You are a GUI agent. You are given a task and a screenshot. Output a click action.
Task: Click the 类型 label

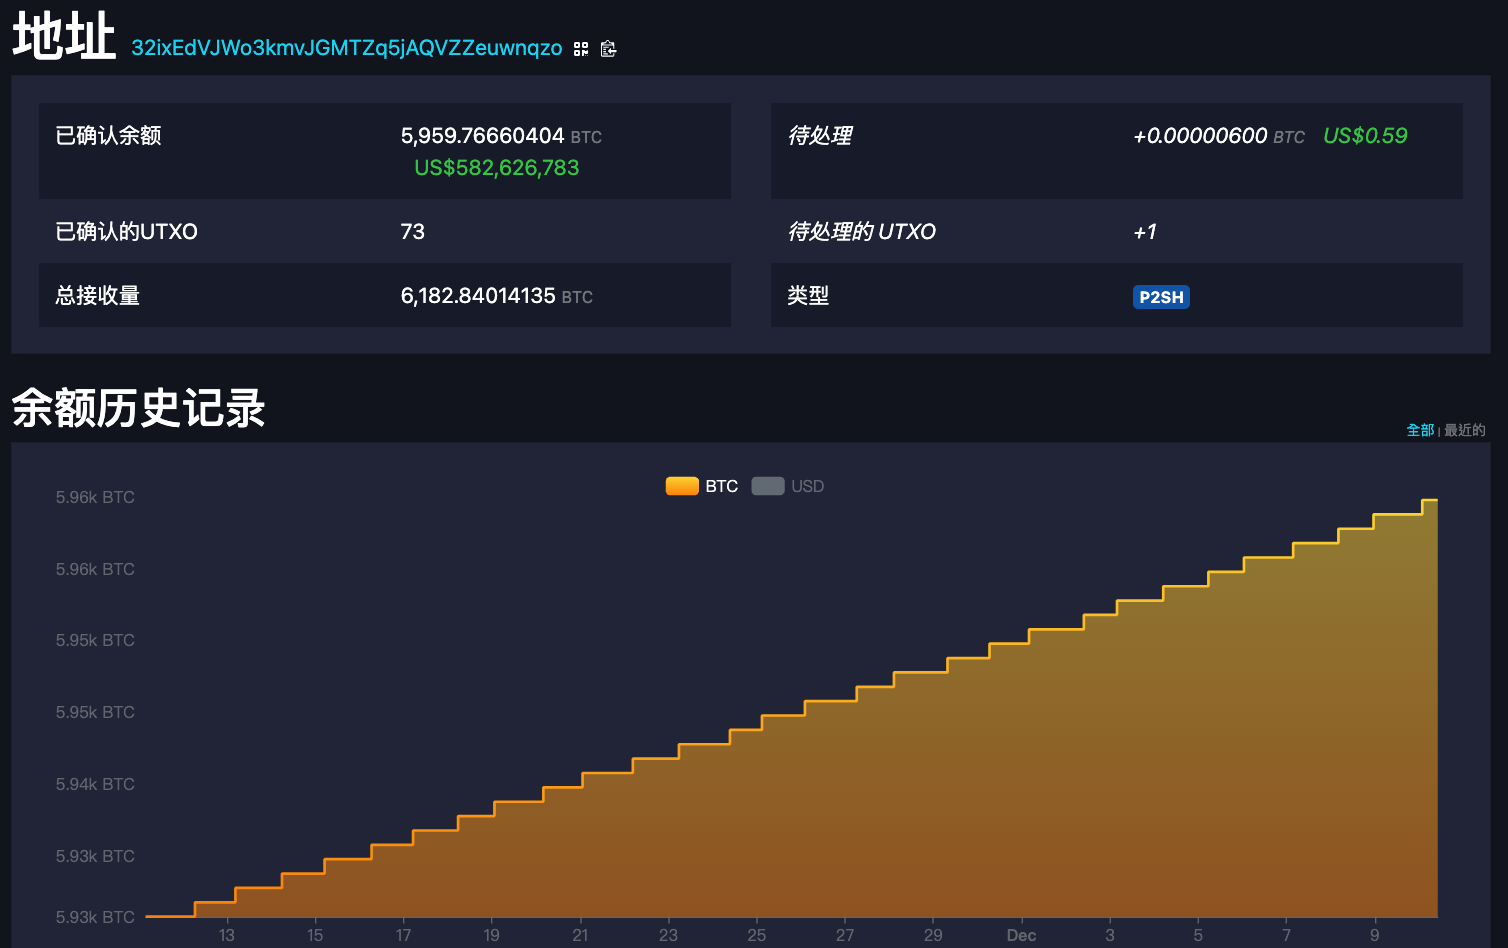(x=808, y=296)
